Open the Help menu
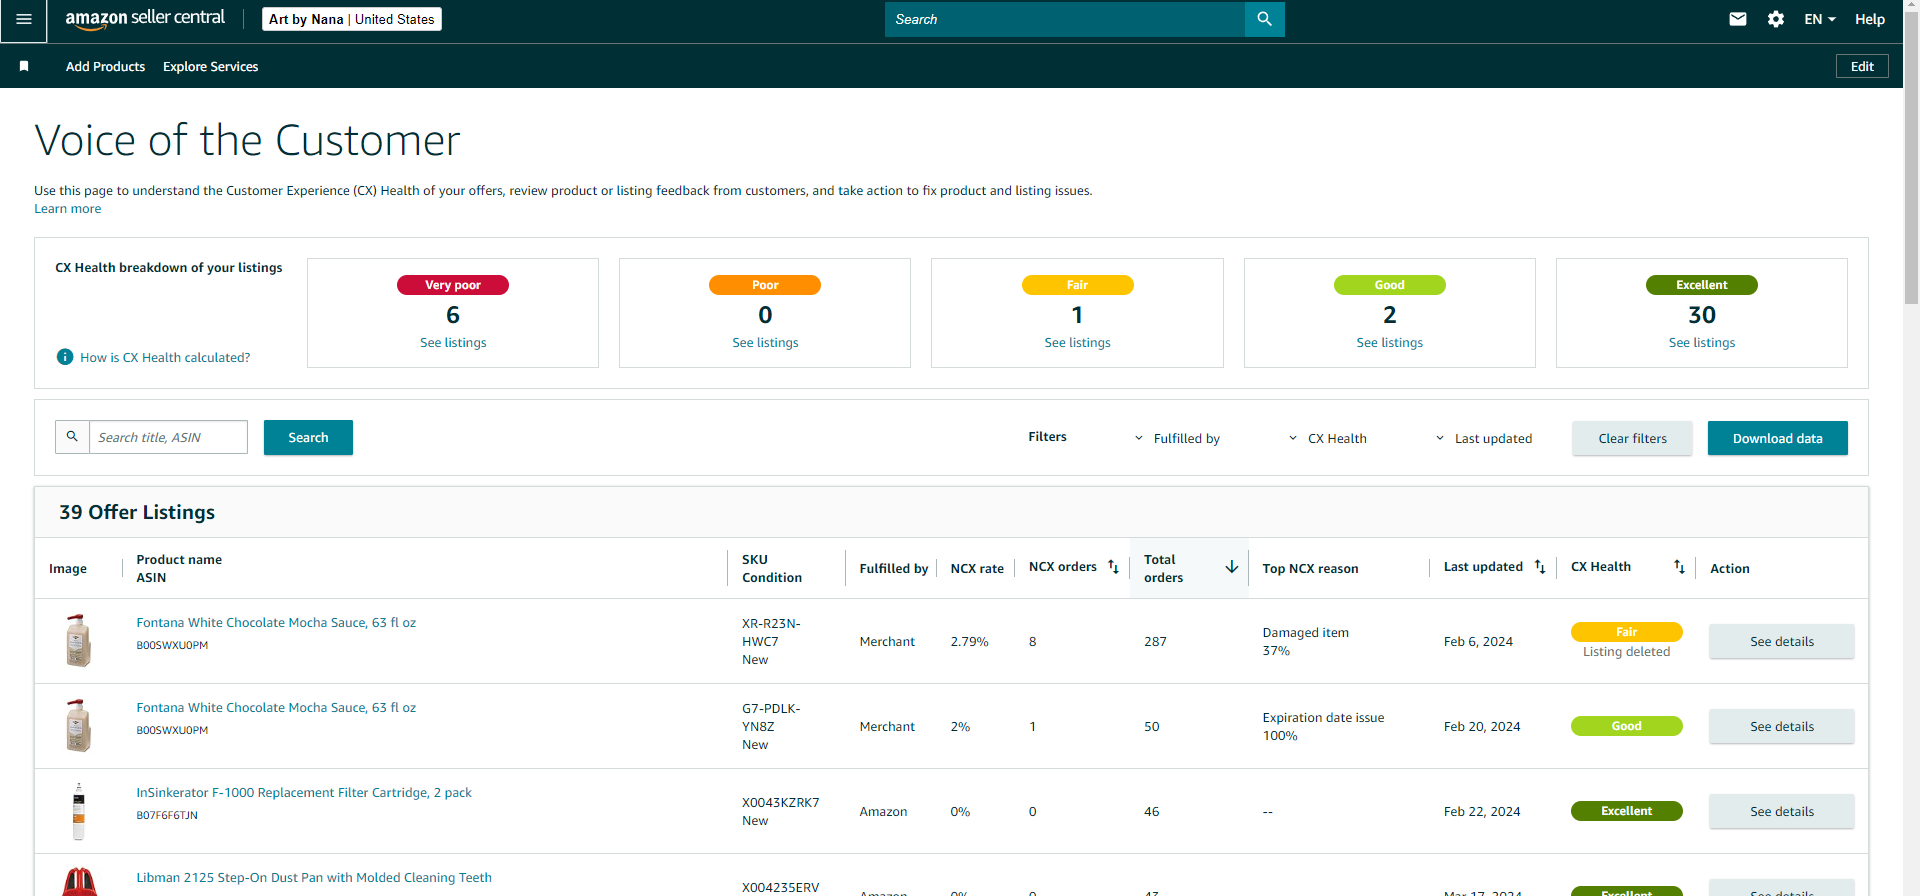1920x896 pixels. point(1870,19)
